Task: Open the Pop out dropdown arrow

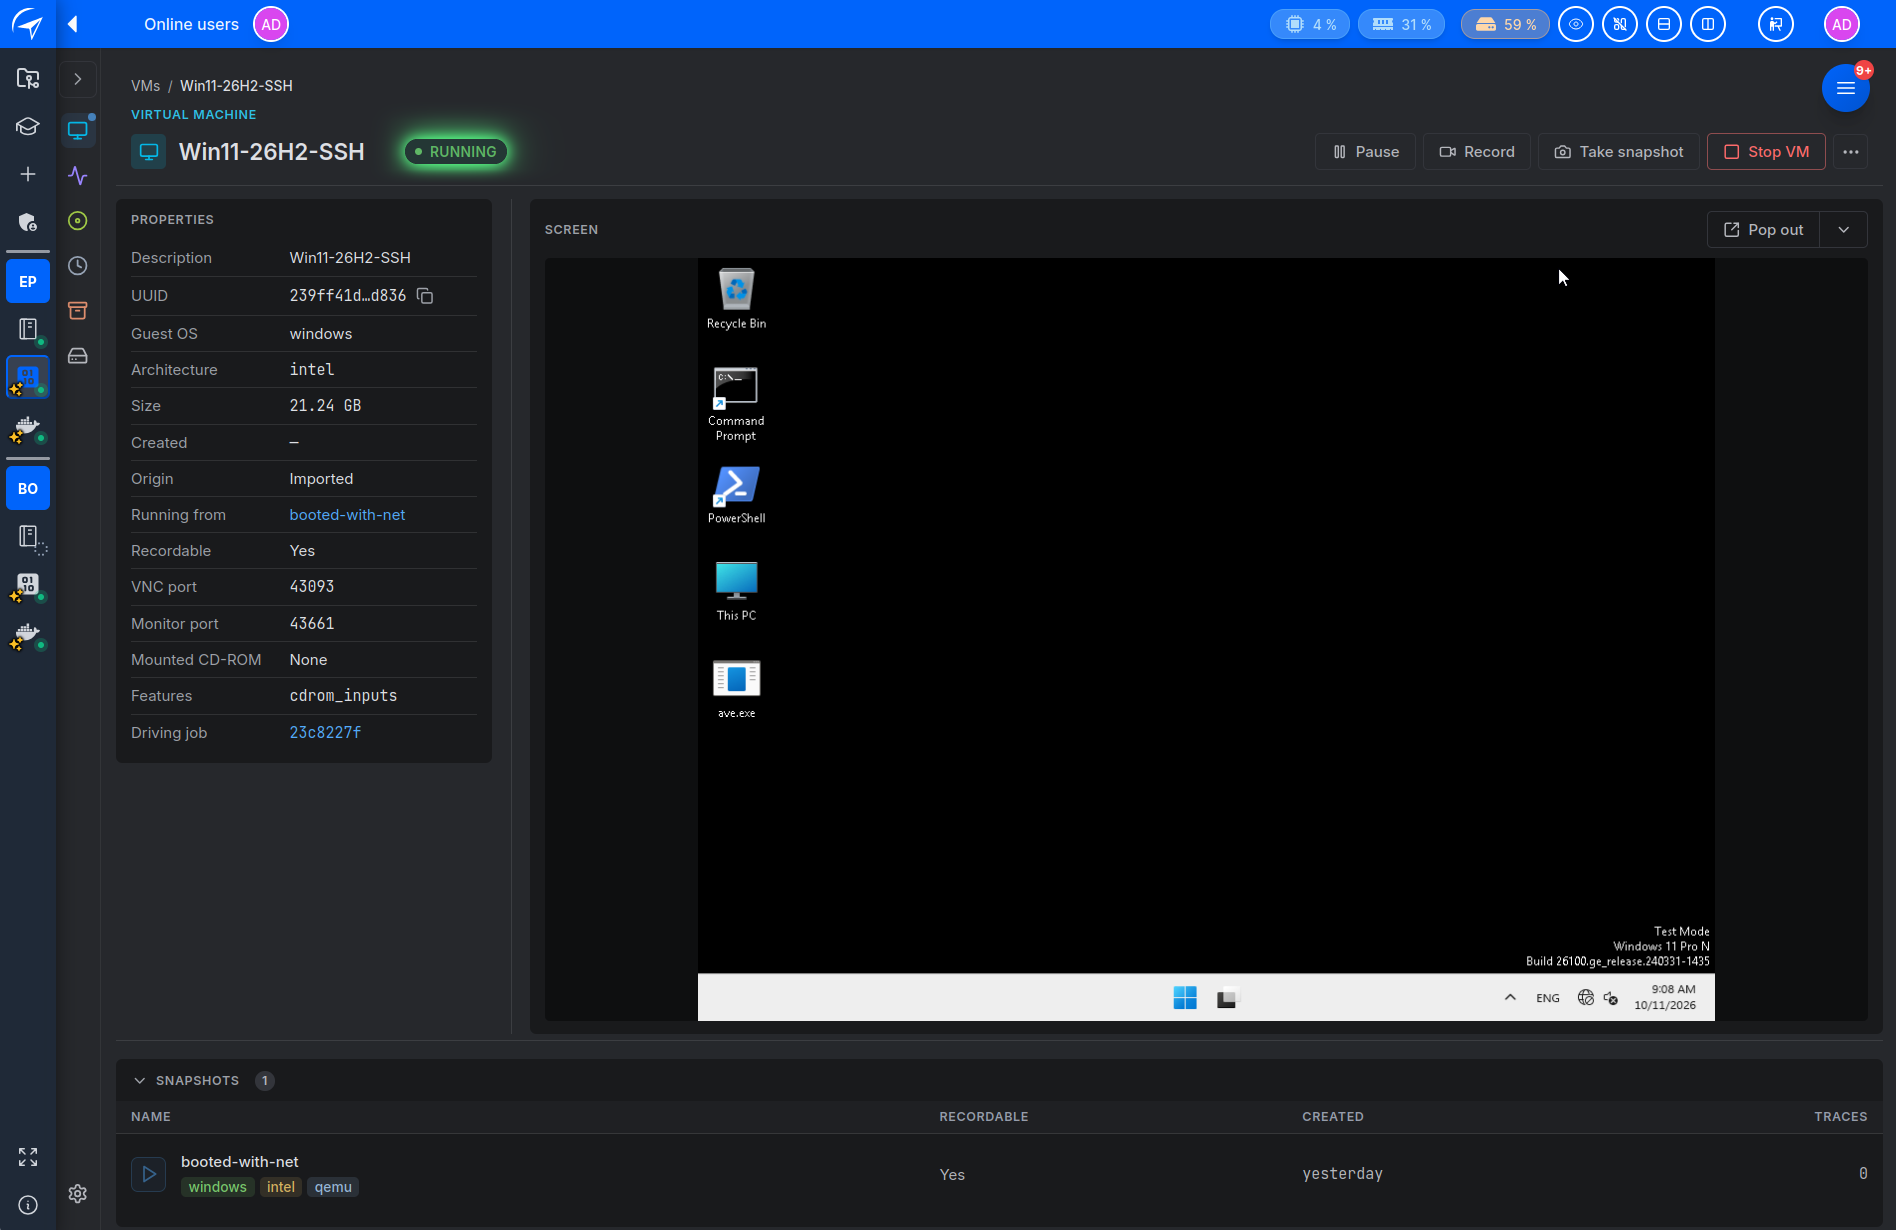Action: pyautogui.click(x=1844, y=230)
